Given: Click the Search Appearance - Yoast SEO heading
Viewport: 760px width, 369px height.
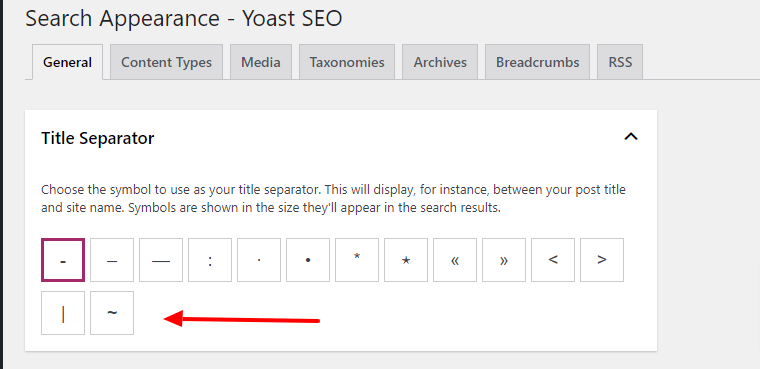Looking at the screenshot, I should [184, 19].
